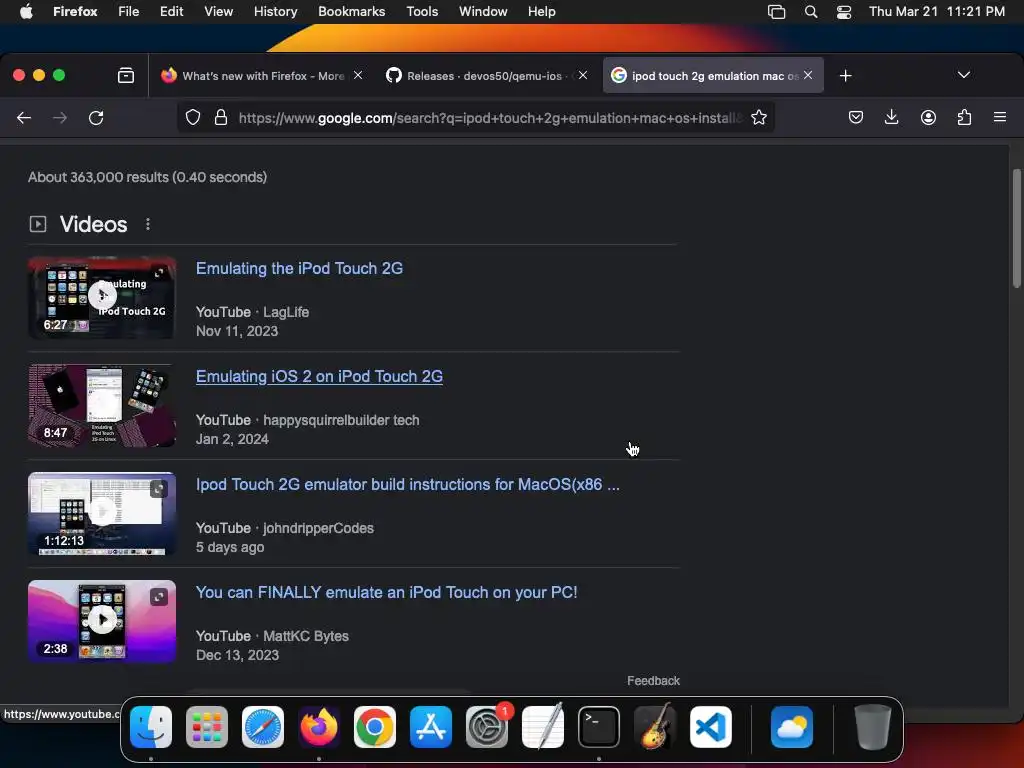
Task: Open Control Center in menu bar
Action: (x=844, y=12)
